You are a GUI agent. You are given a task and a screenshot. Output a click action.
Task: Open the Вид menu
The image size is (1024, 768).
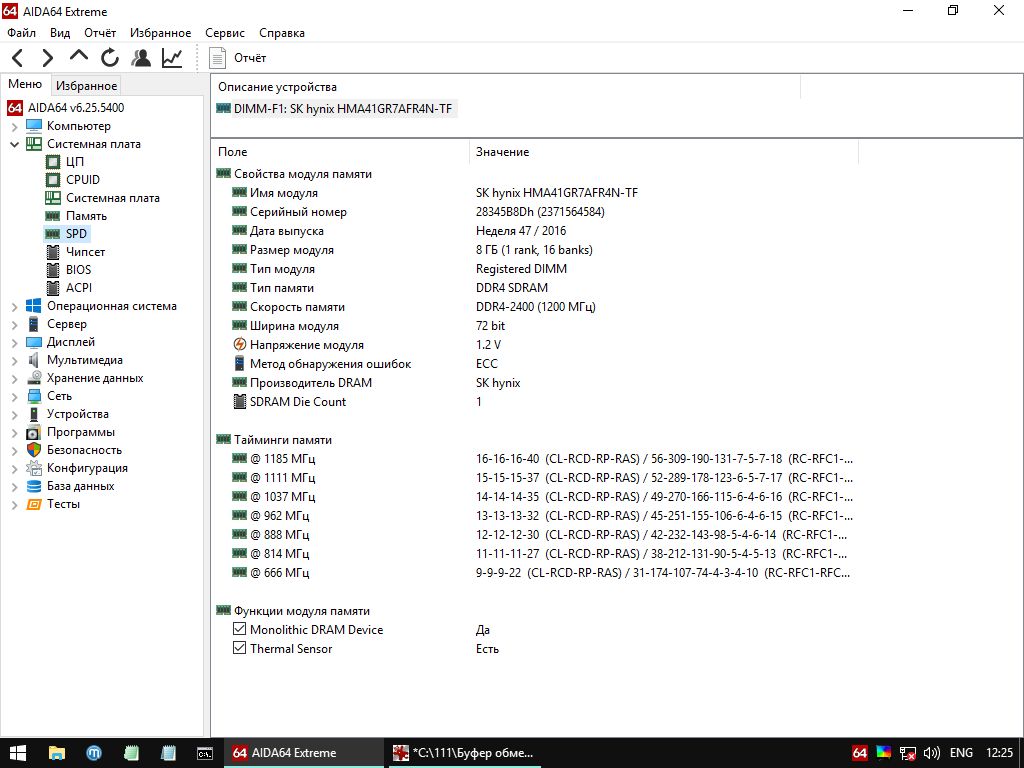tap(60, 33)
